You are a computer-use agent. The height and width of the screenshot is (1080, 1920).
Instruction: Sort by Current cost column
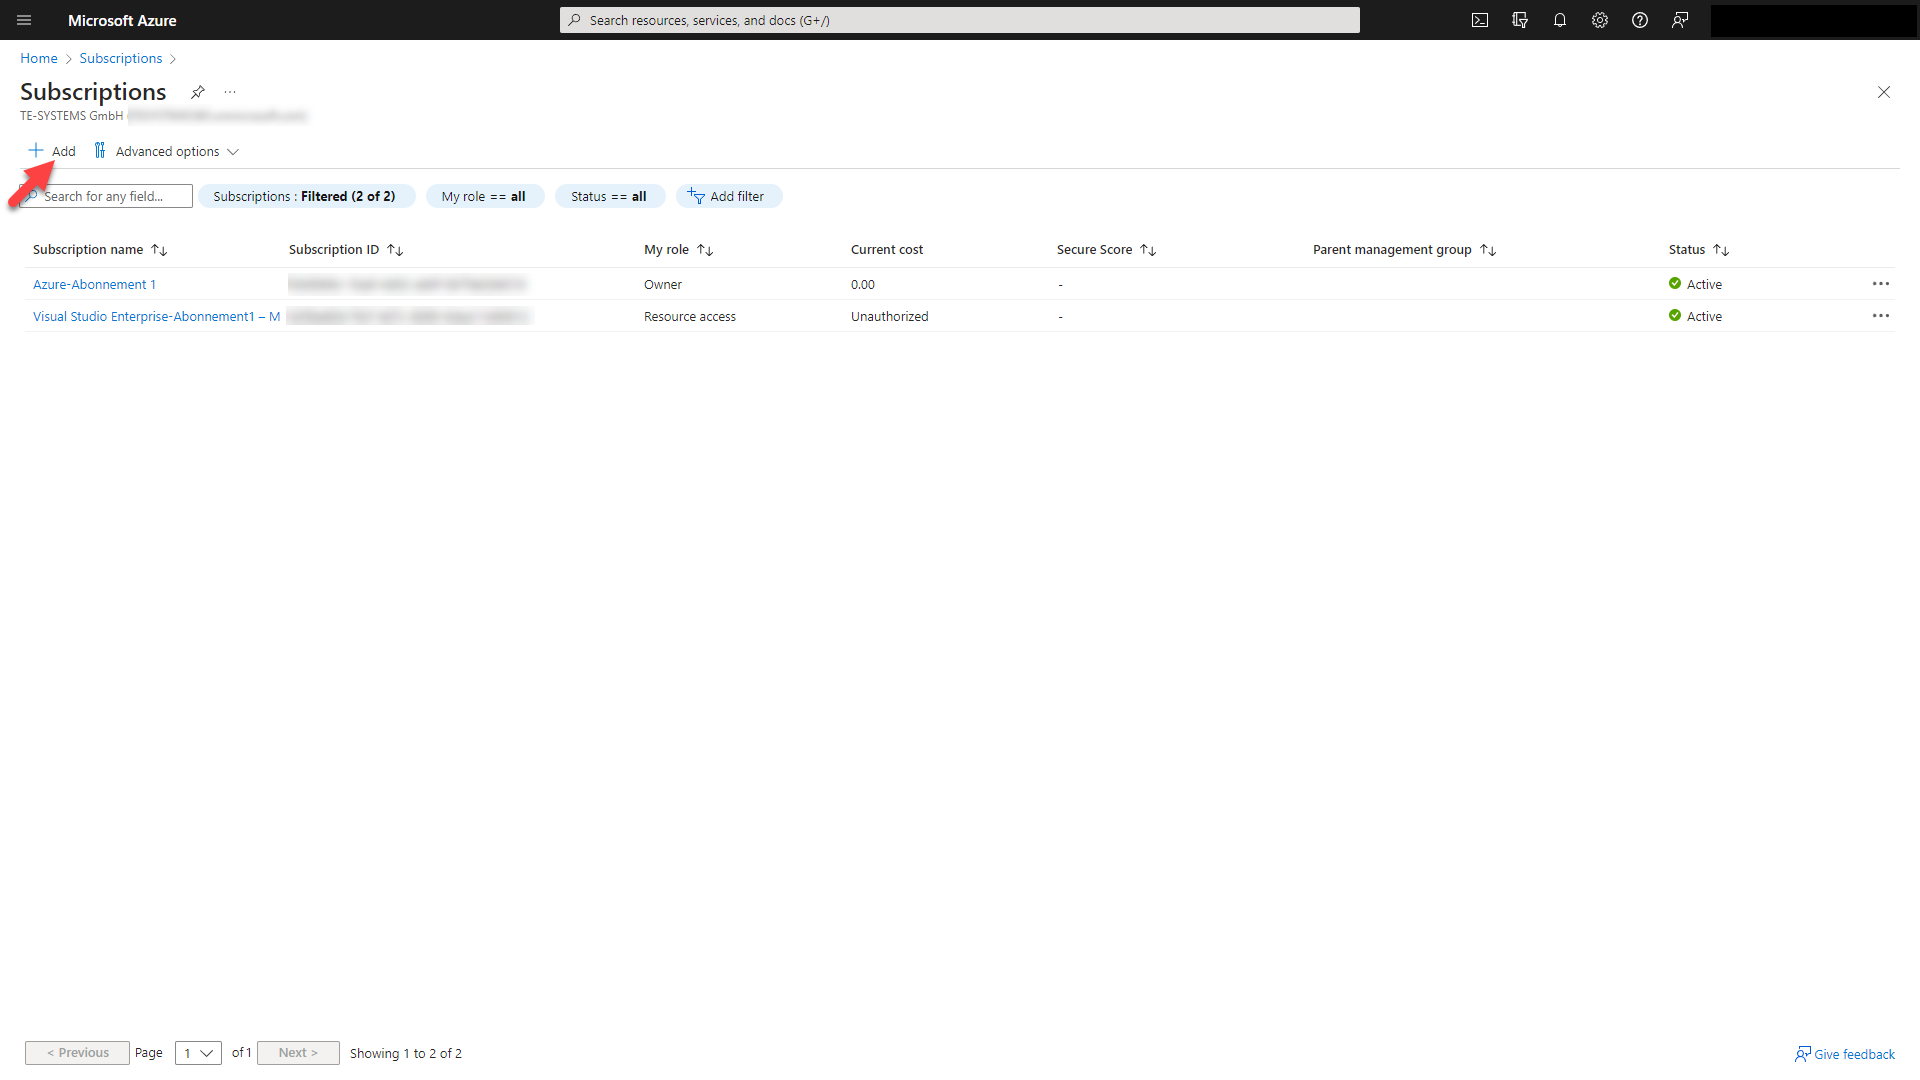(x=886, y=248)
